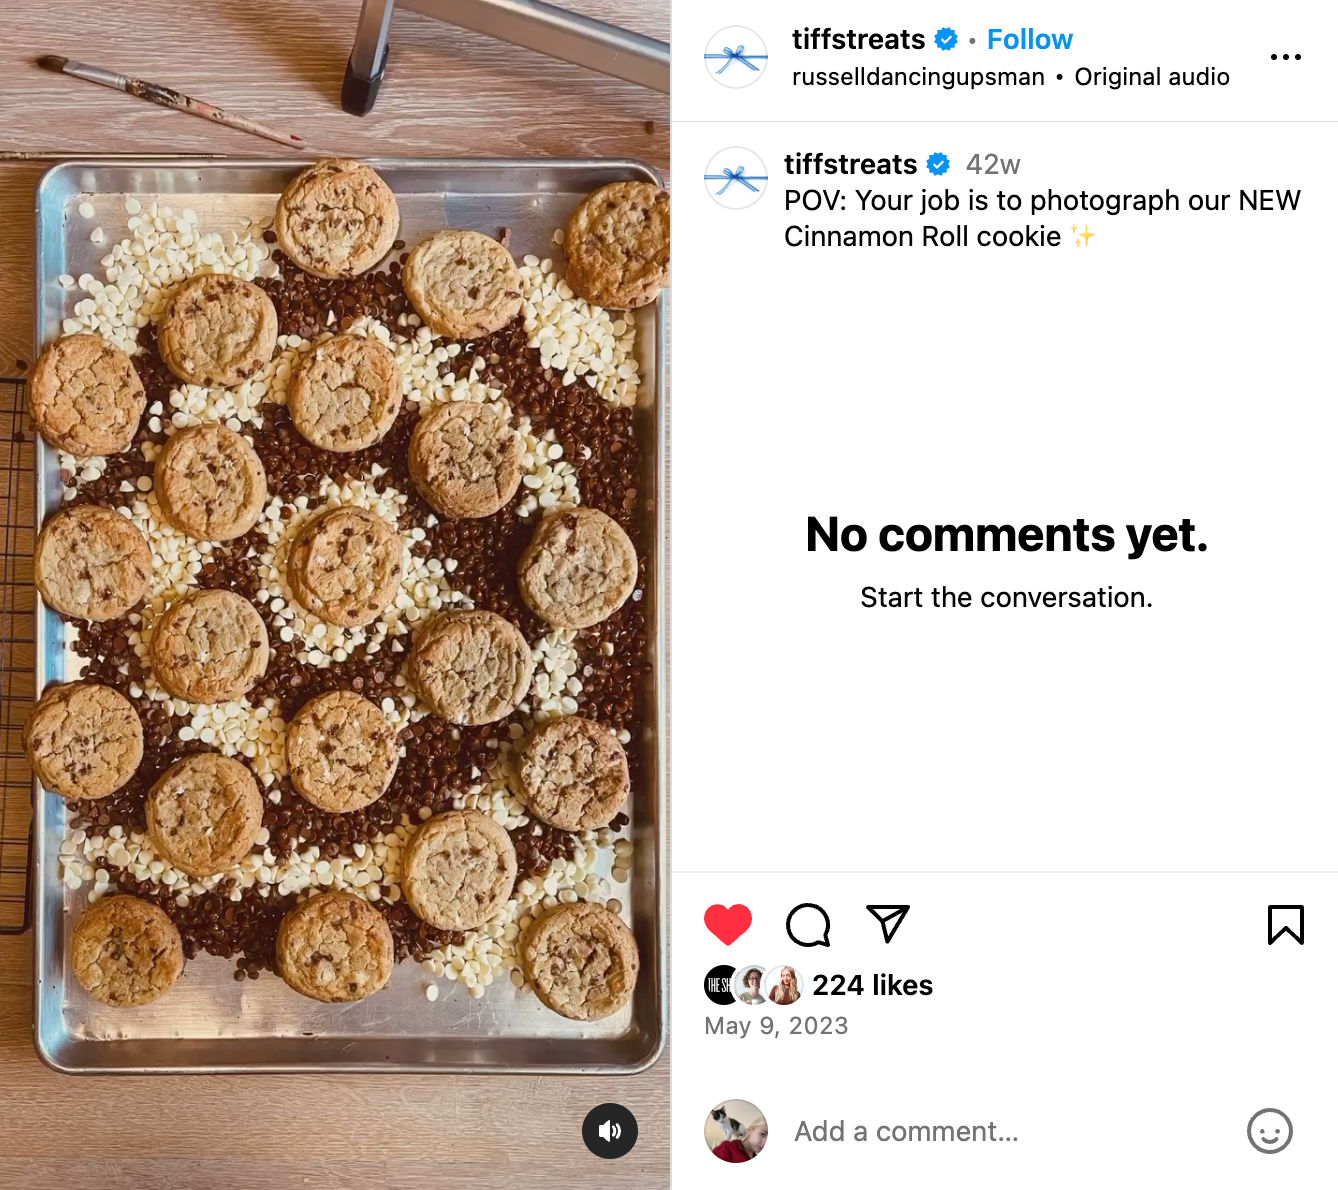Save post with the bookmark icon
The width and height of the screenshot is (1338, 1190).
pos(1285,924)
